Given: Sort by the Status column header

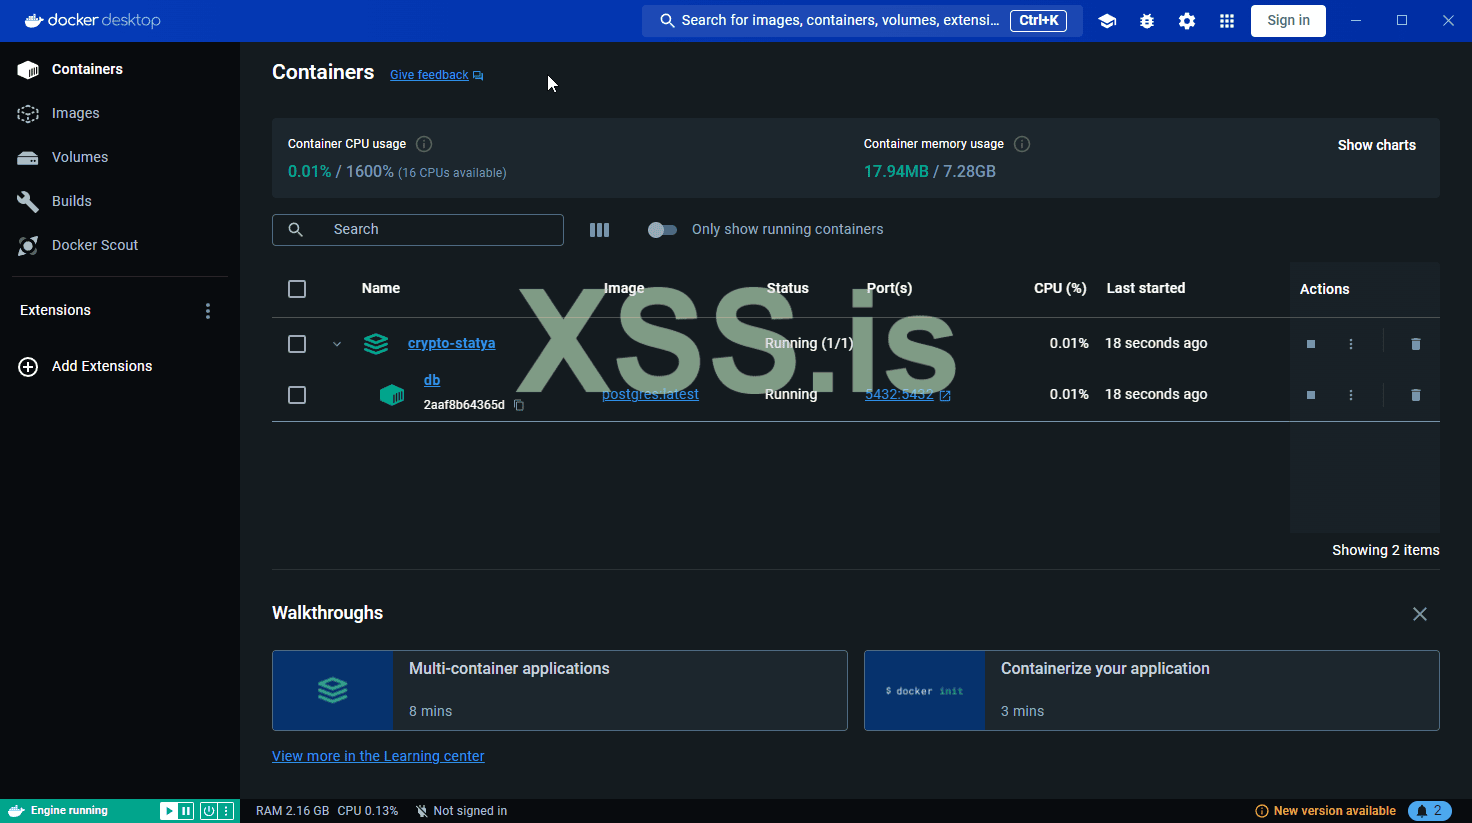Looking at the screenshot, I should [788, 288].
